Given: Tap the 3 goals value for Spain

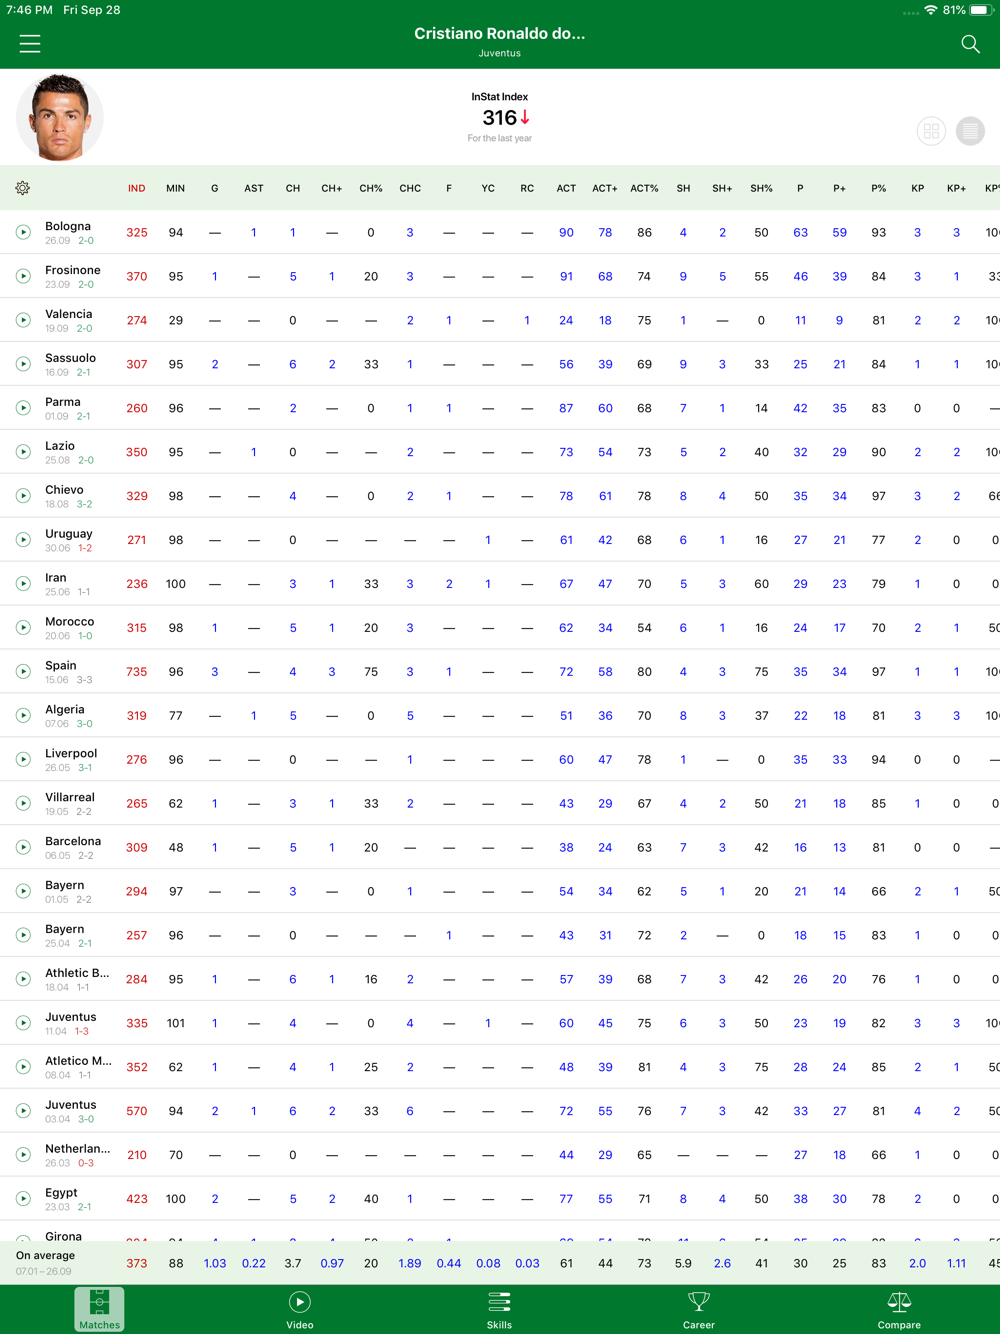Looking at the screenshot, I should coord(215,672).
